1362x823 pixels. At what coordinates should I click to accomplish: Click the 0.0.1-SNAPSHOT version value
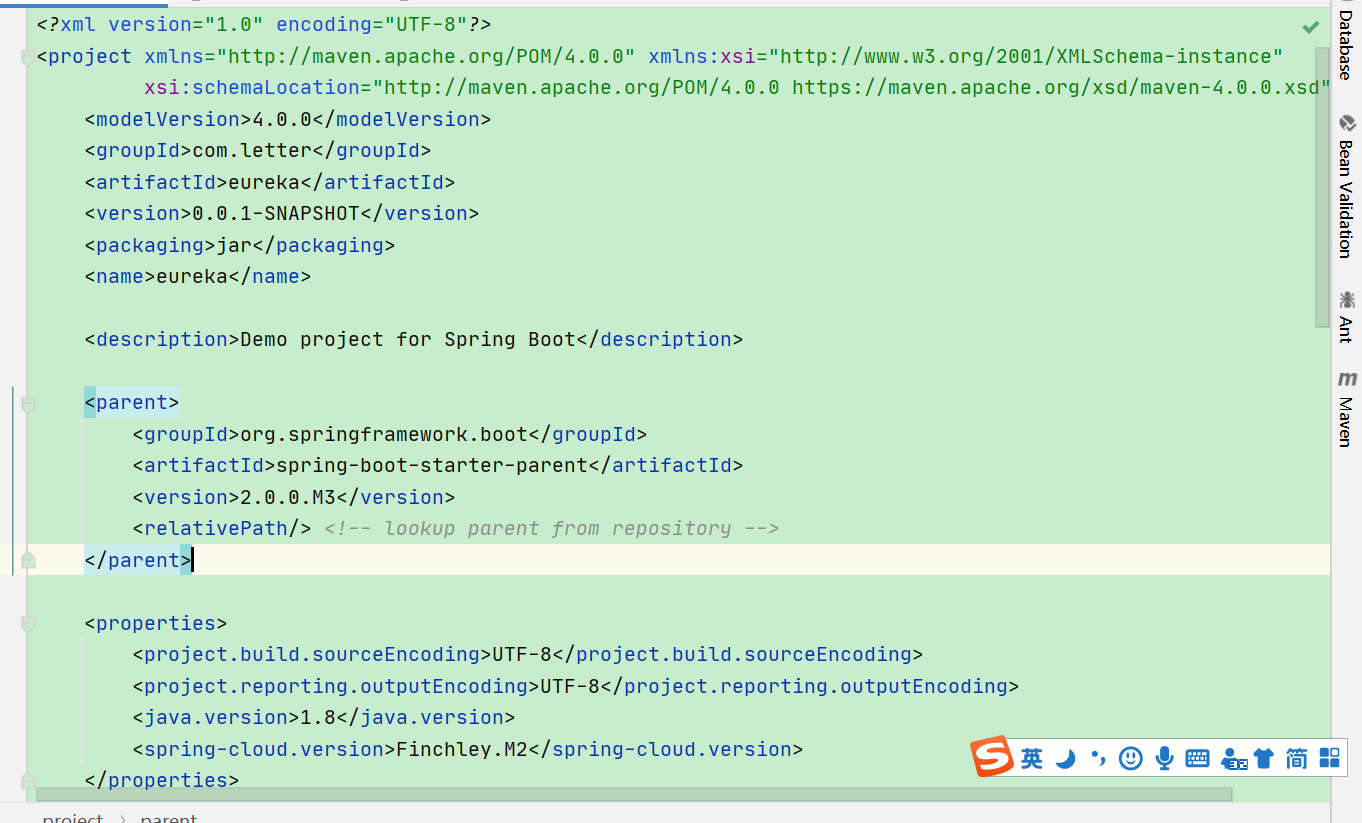[276, 213]
